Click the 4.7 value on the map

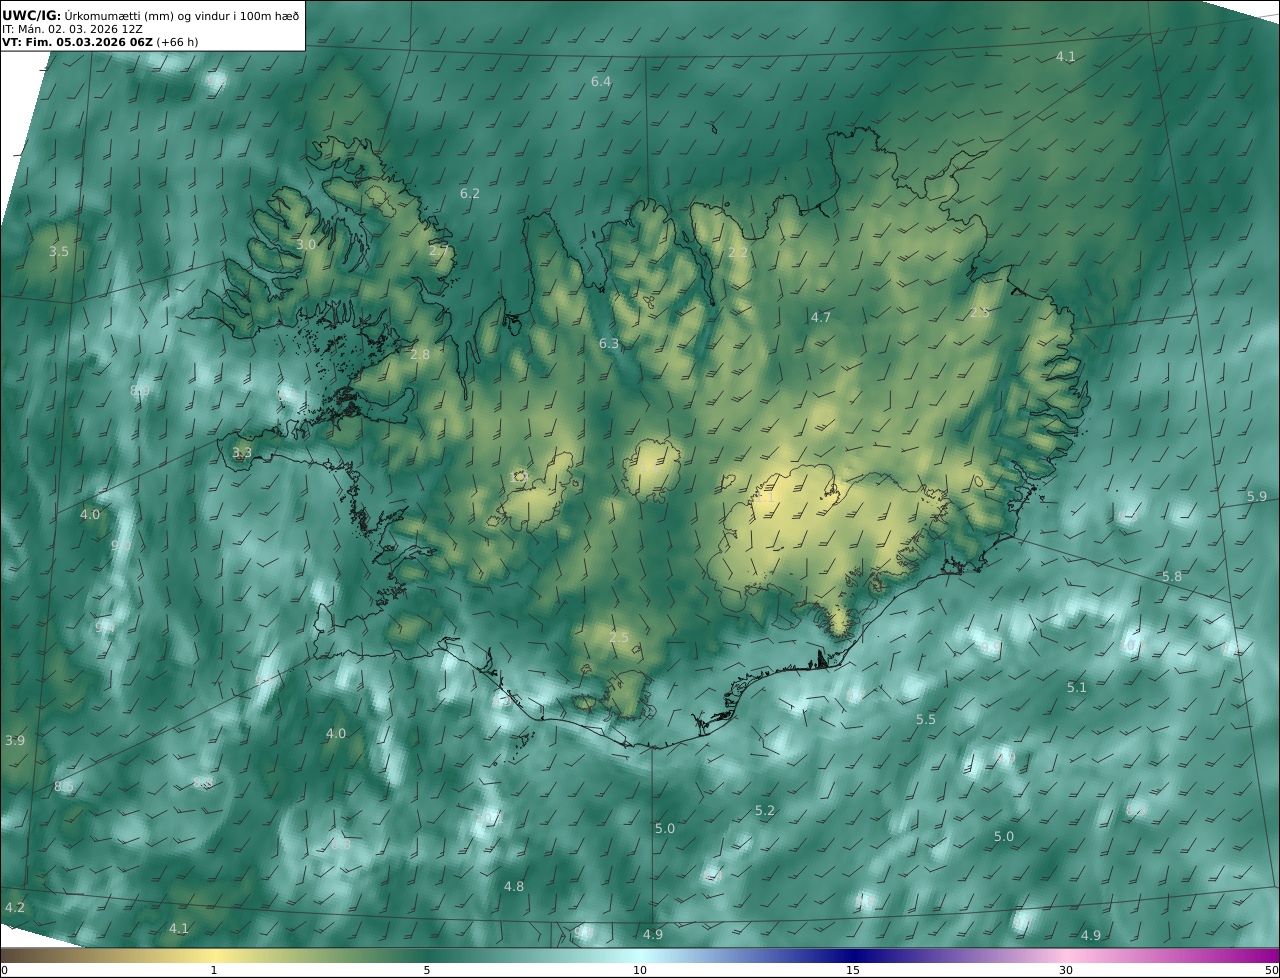(821, 317)
